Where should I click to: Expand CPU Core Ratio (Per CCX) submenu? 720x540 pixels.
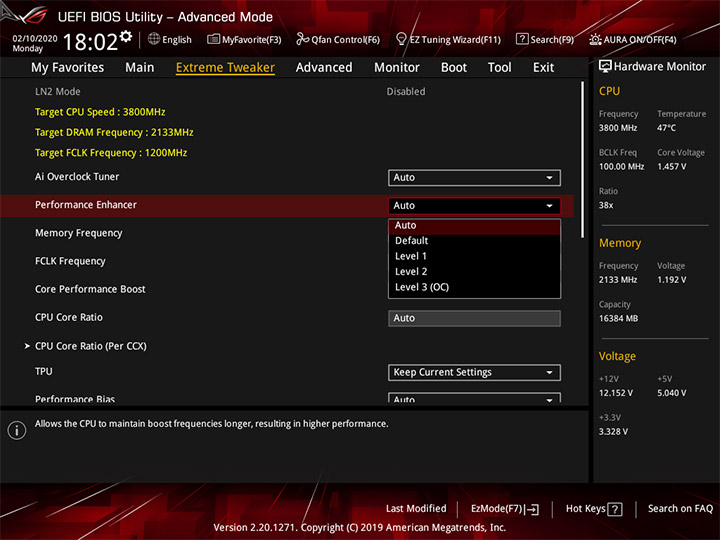click(90, 346)
